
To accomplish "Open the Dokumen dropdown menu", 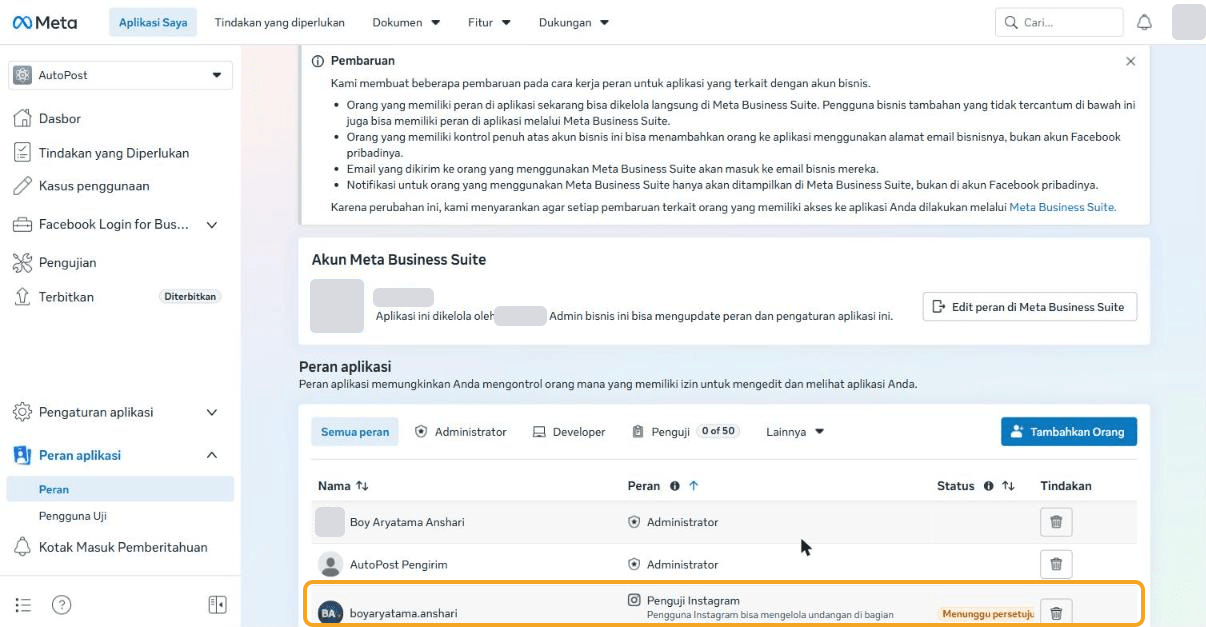I will pyautogui.click(x=406, y=22).
